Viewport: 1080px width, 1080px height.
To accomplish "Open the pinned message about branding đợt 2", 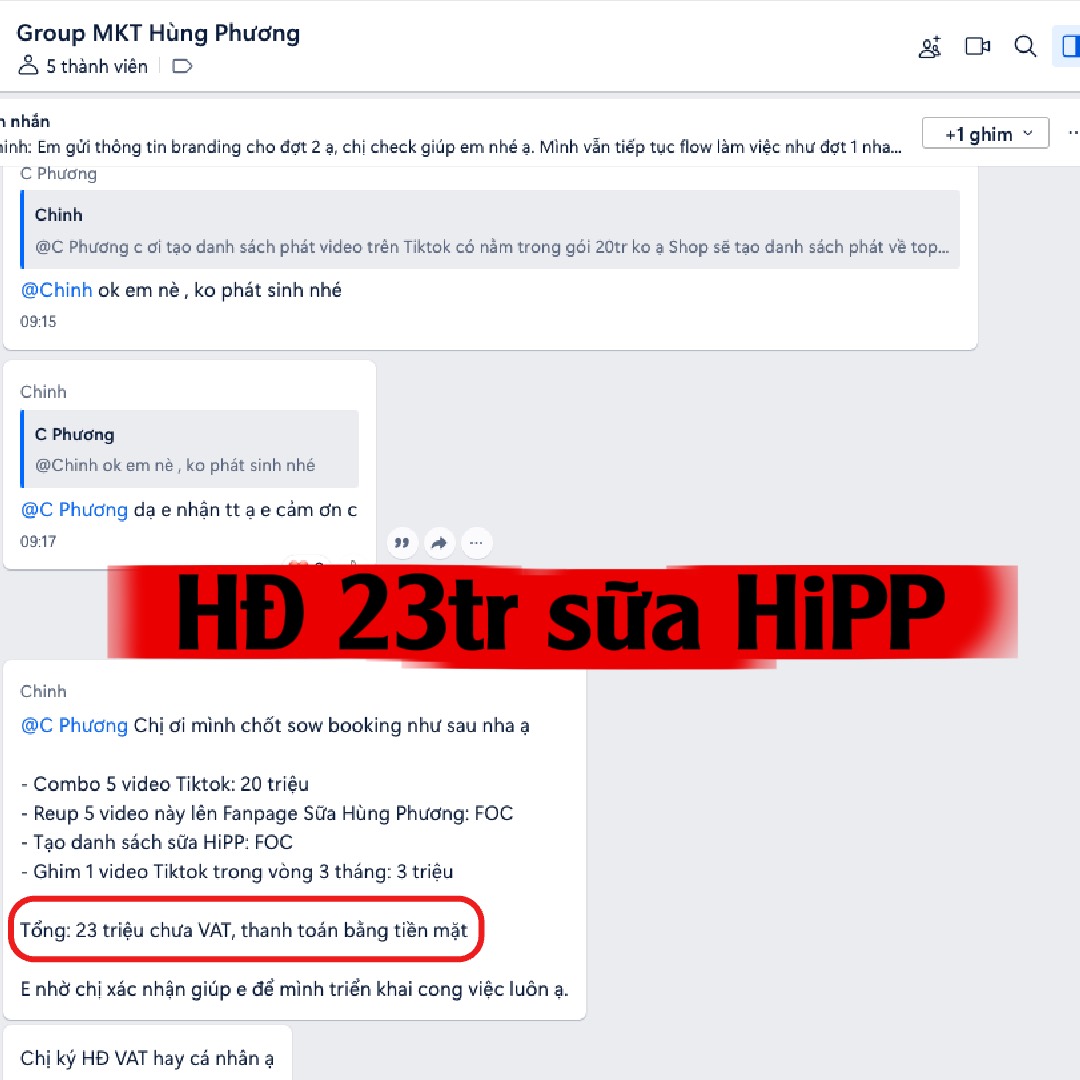I will pyautogui.click(x=451, y=147).
